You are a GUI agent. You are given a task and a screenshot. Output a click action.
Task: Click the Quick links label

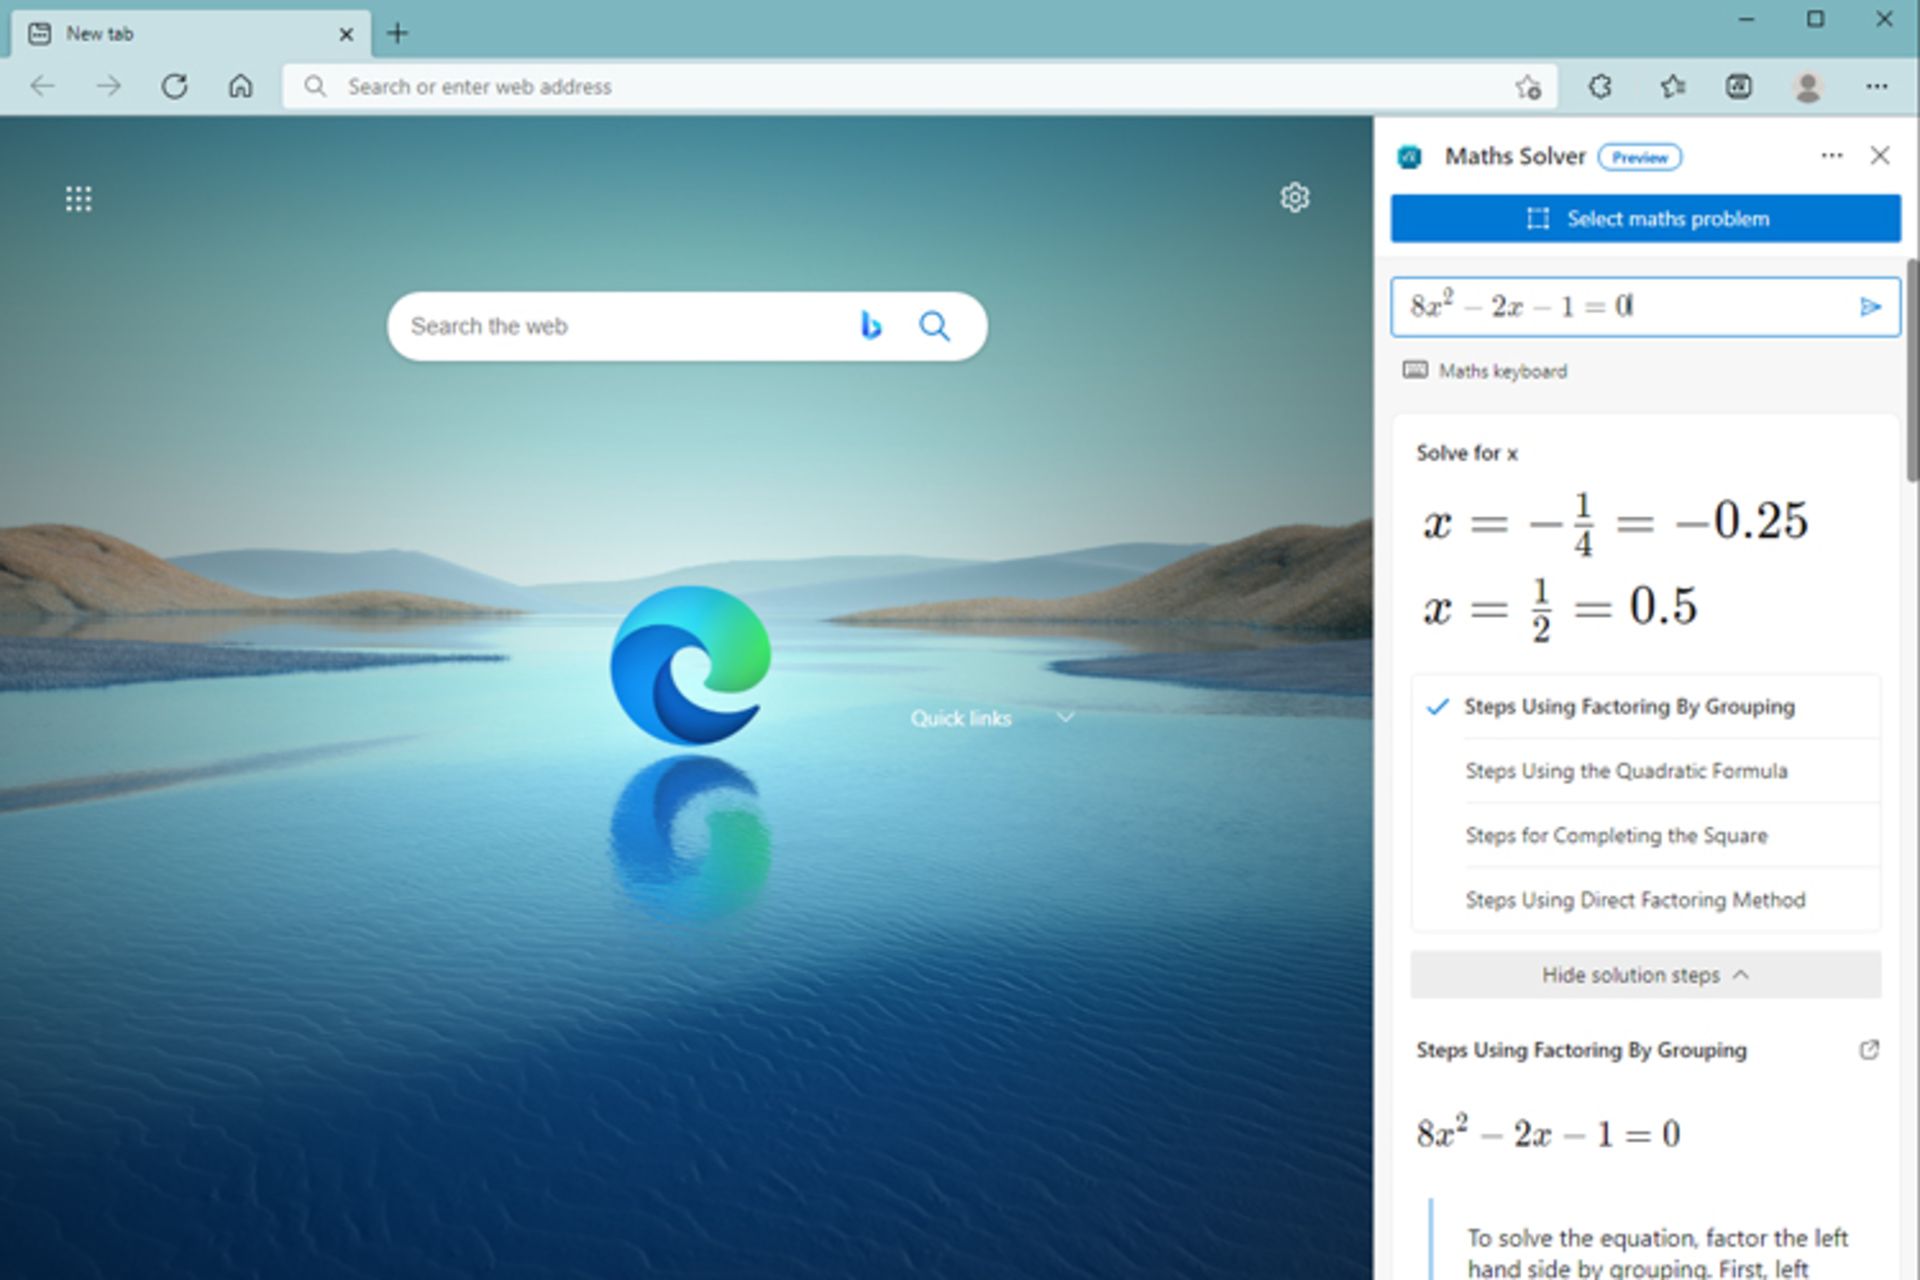(961, 718)
